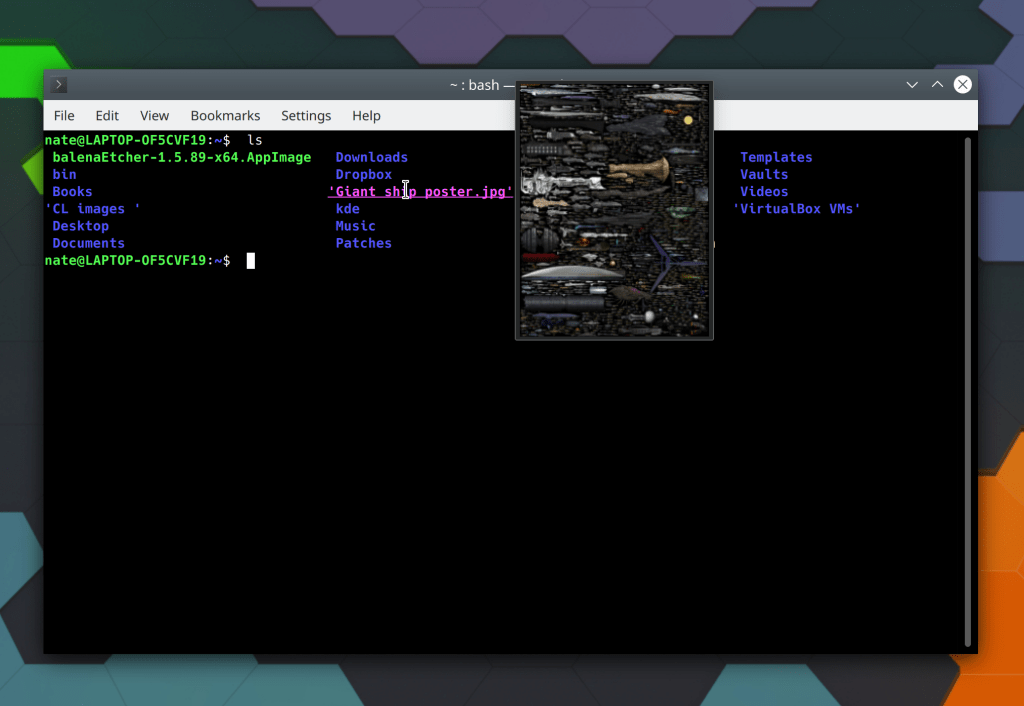The height and width of the screenshot is (706, 1024).
Task: Click the terminal's vertical scrollbar
Action: pyautogui.click(x=967, y=390)
